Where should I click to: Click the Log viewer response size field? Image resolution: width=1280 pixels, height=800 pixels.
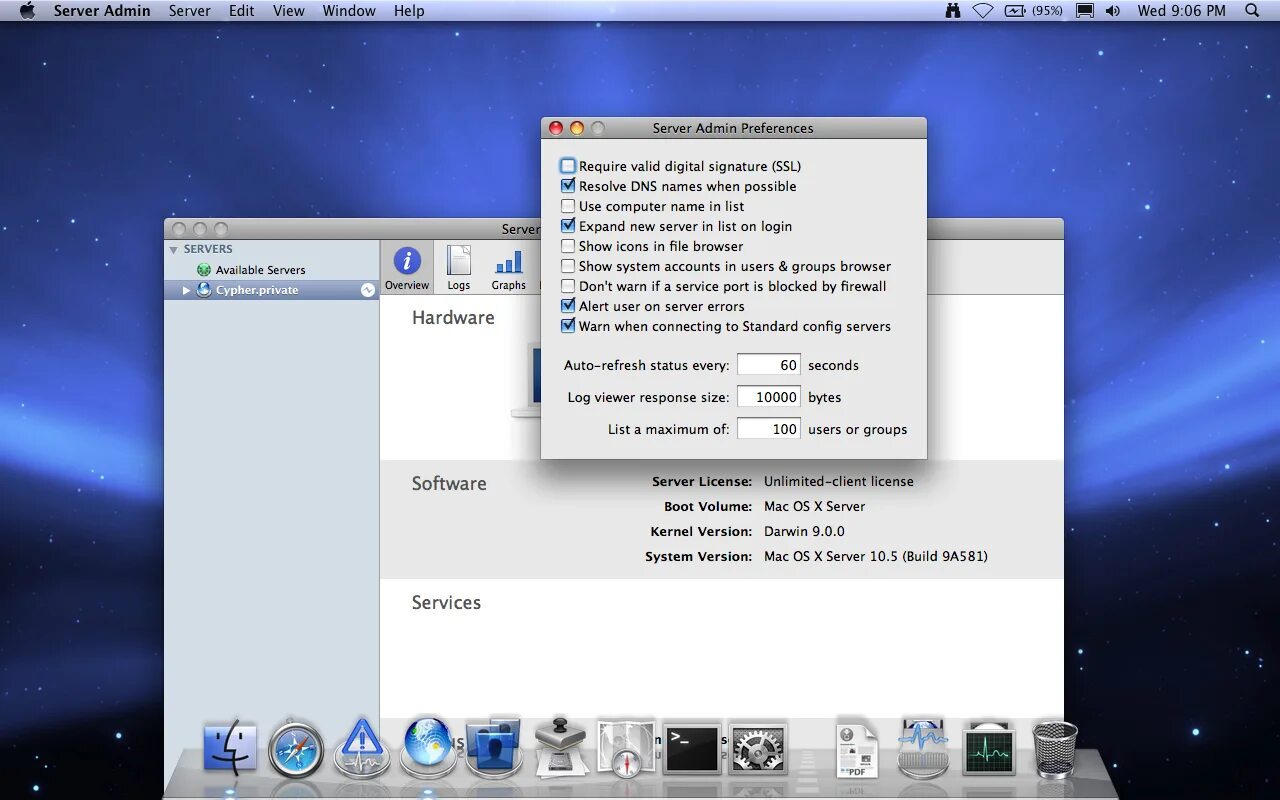click(768, 397)
